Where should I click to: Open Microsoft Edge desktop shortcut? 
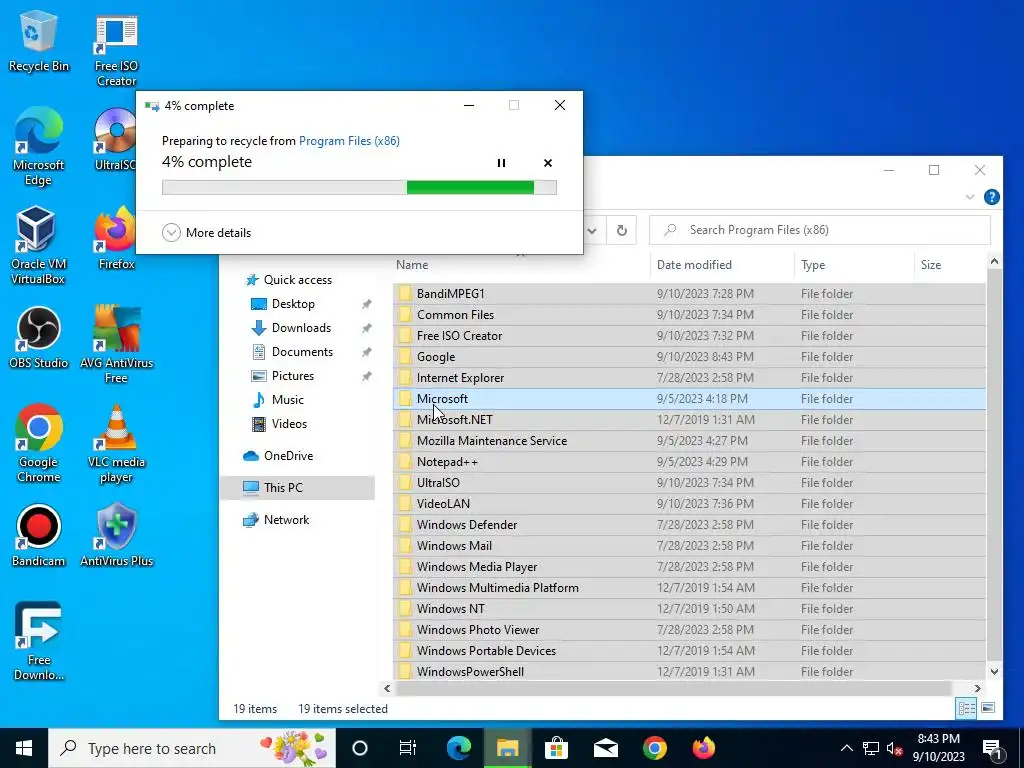tap(39, 147)
